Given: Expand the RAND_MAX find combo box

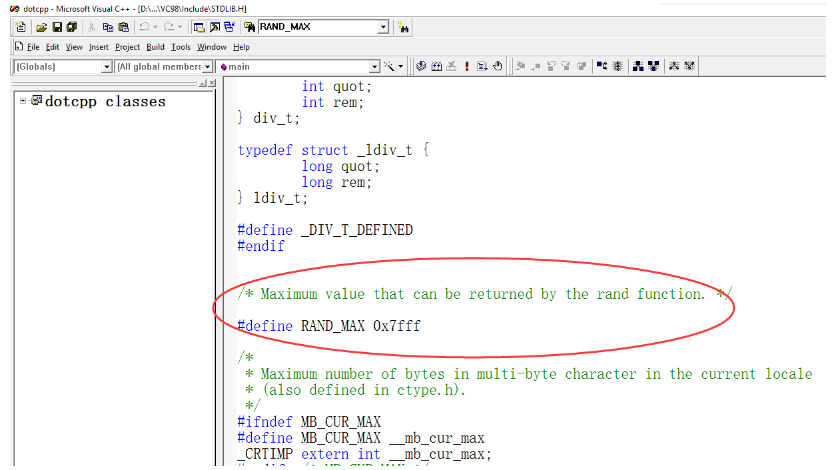Looking at the screenshot, I should point(385,26).
